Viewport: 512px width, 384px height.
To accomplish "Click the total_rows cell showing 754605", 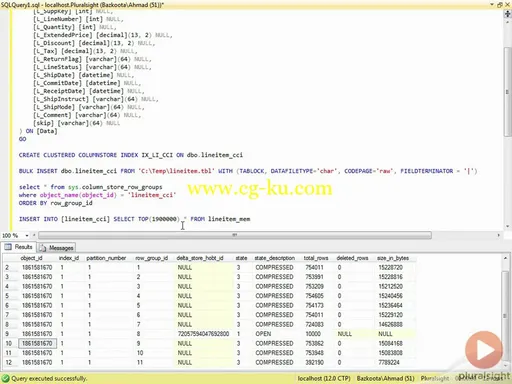I will coord(318,296).
